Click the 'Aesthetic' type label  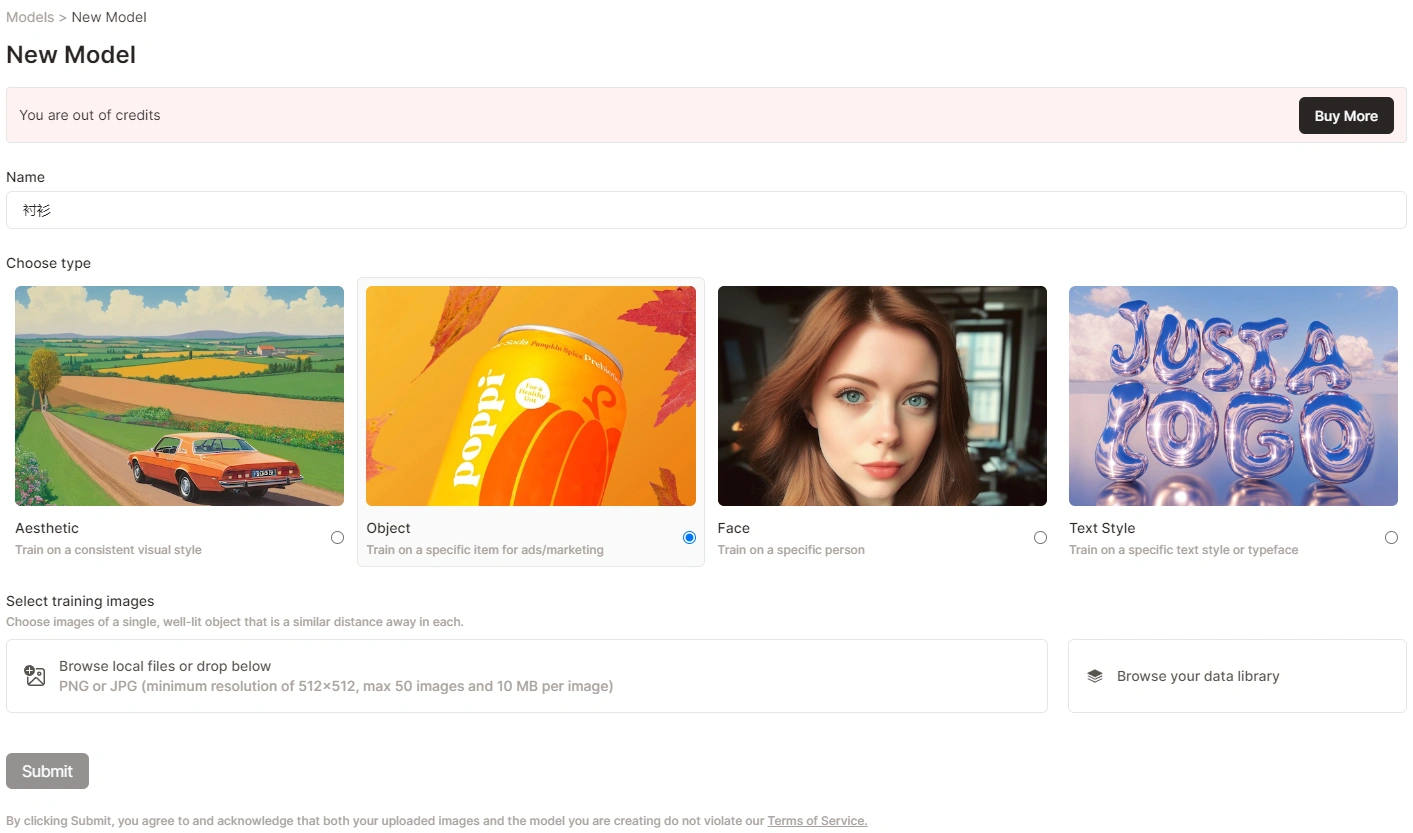(x=47, y=528)
